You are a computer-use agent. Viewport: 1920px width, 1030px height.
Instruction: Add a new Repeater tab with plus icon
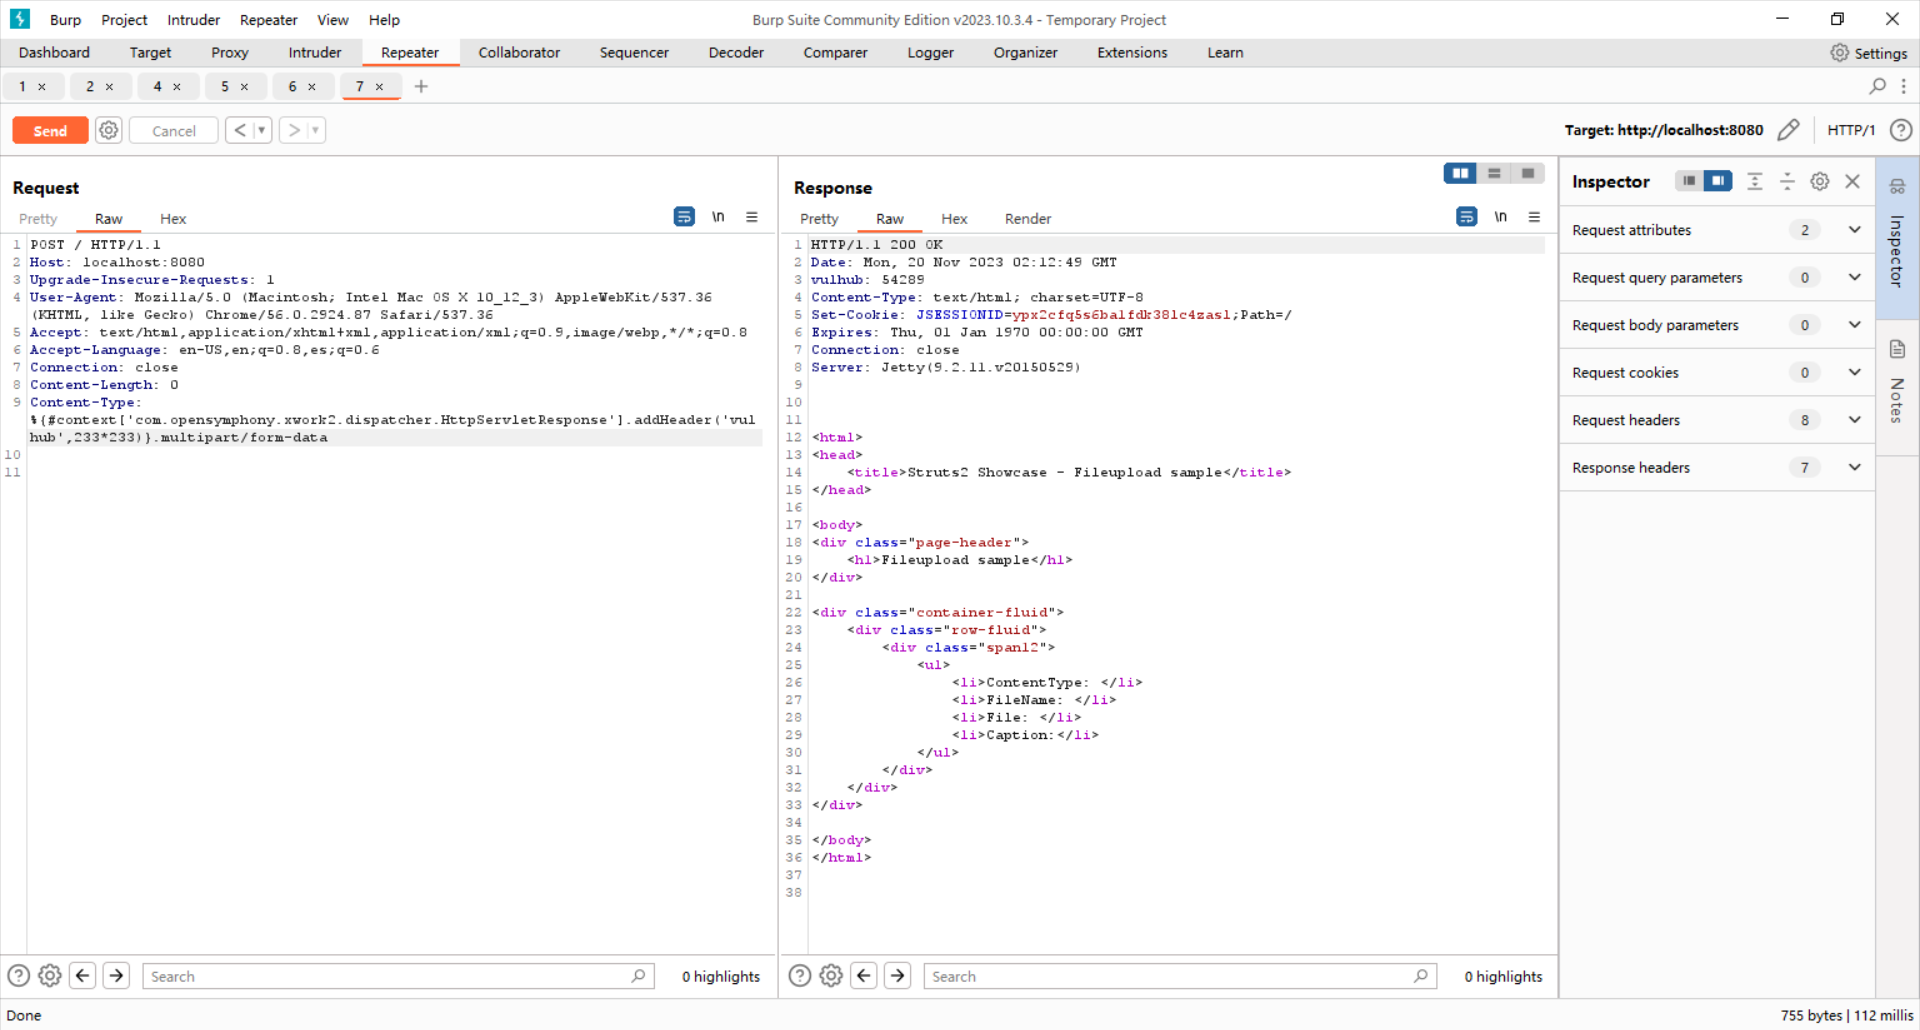point(421,87)
